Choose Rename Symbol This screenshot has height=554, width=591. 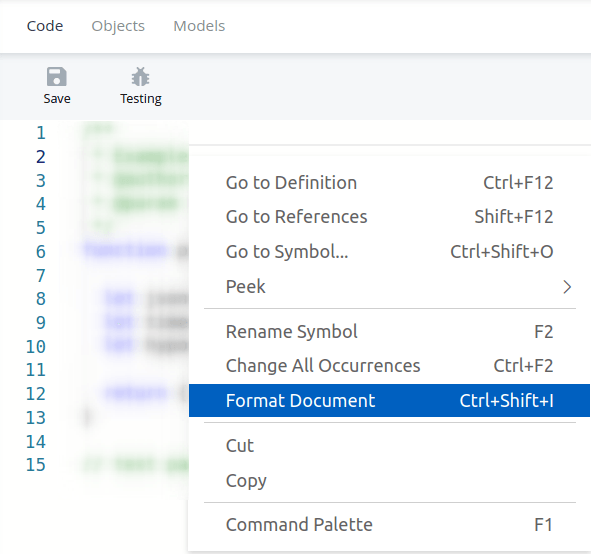(389, 332)
